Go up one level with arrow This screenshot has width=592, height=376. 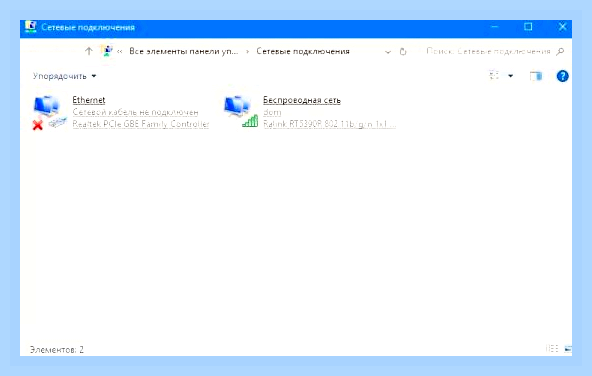[x=89, y=51]
